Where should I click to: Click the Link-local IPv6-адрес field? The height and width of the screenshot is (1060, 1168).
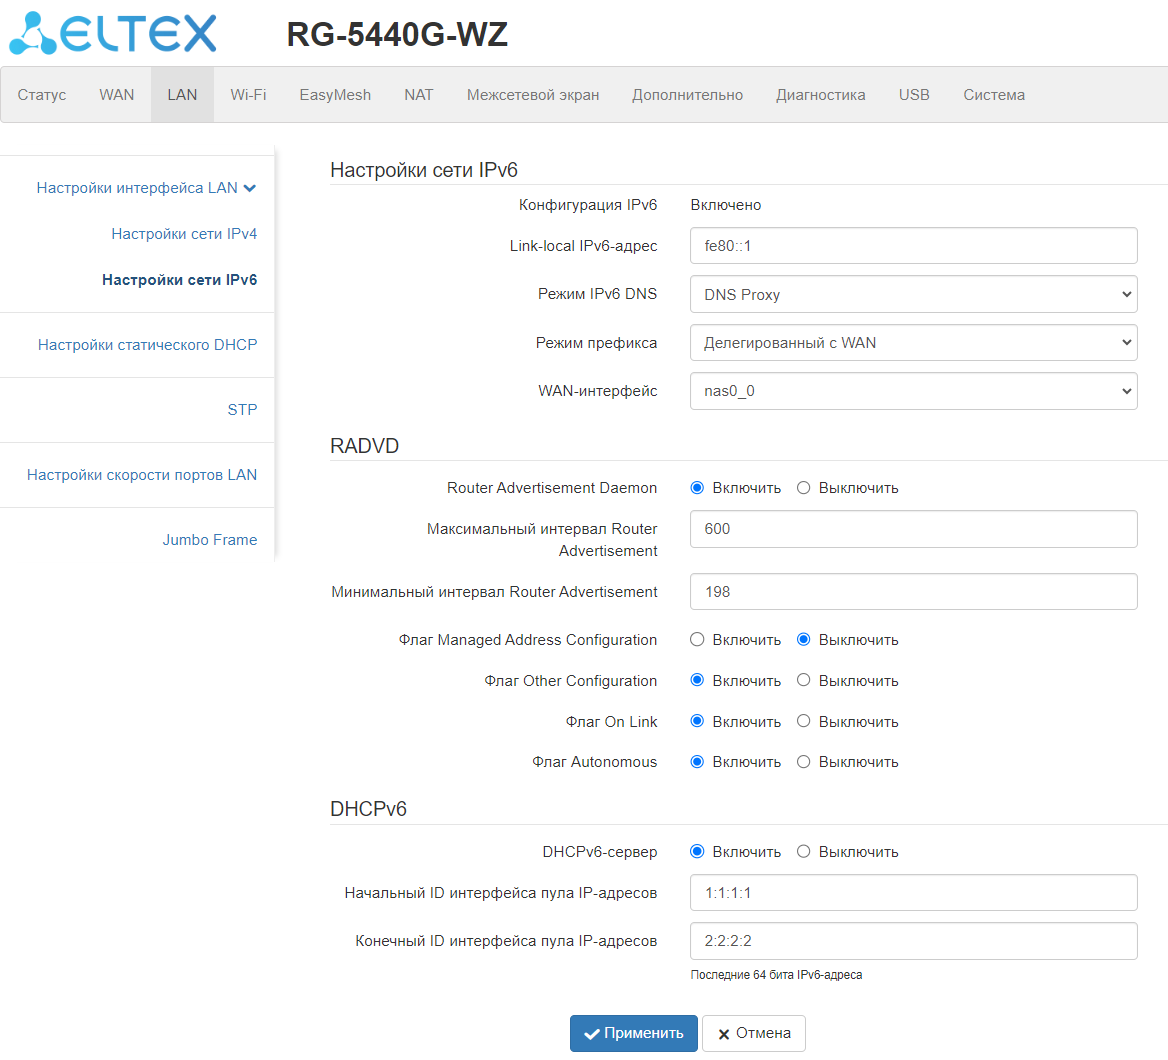913,246
